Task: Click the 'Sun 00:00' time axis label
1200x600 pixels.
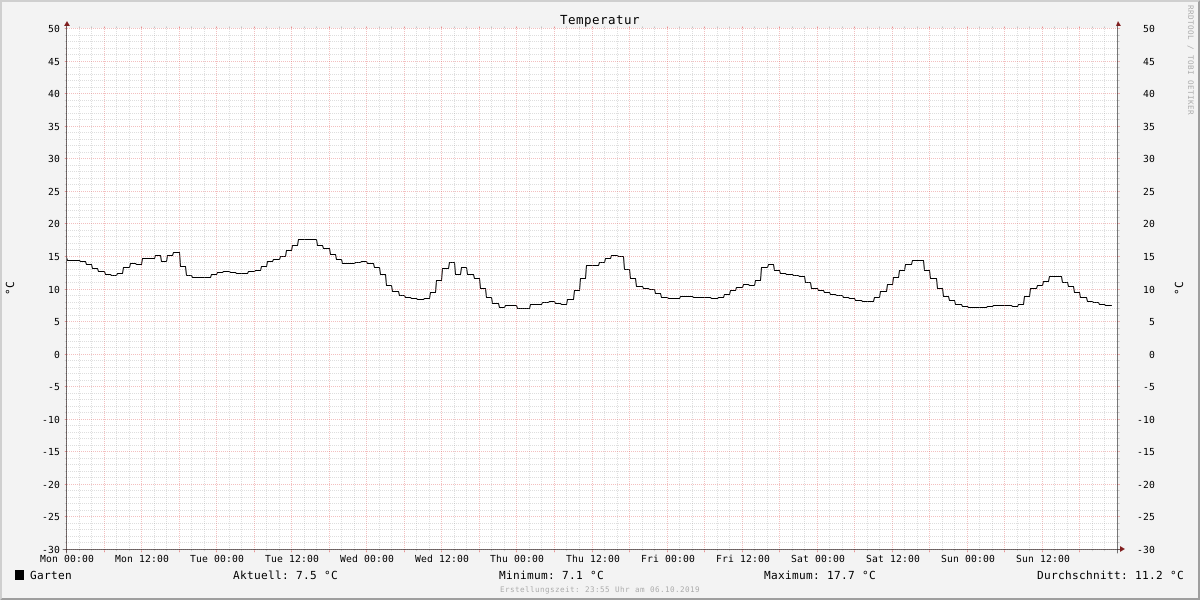Action: pyautogui.click(x=968, y=559)
